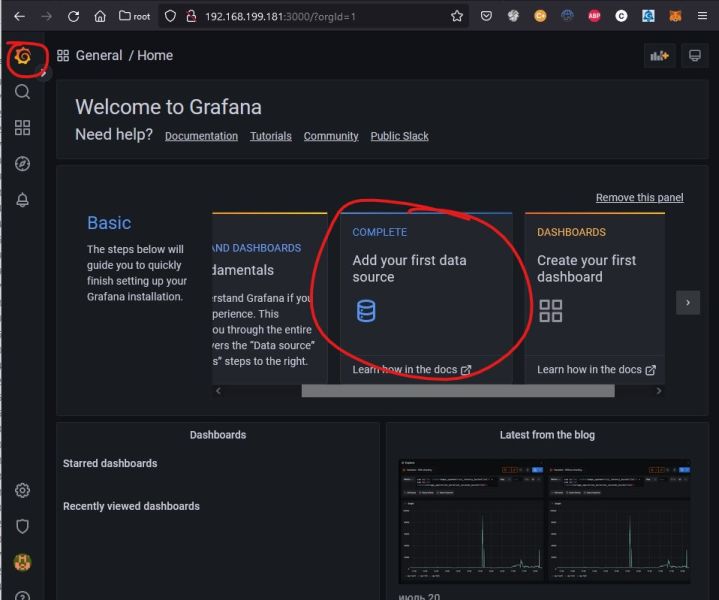This screenshot has height=600, width=719.
Task: Open the Alerting bell icon
Action: [x=22, y=200]
